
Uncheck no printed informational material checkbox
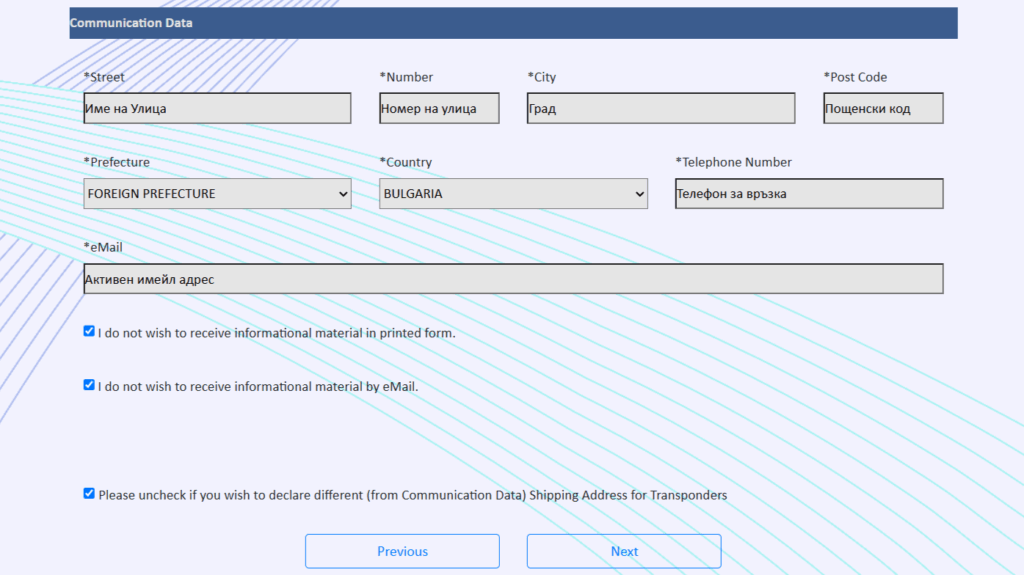89,331
